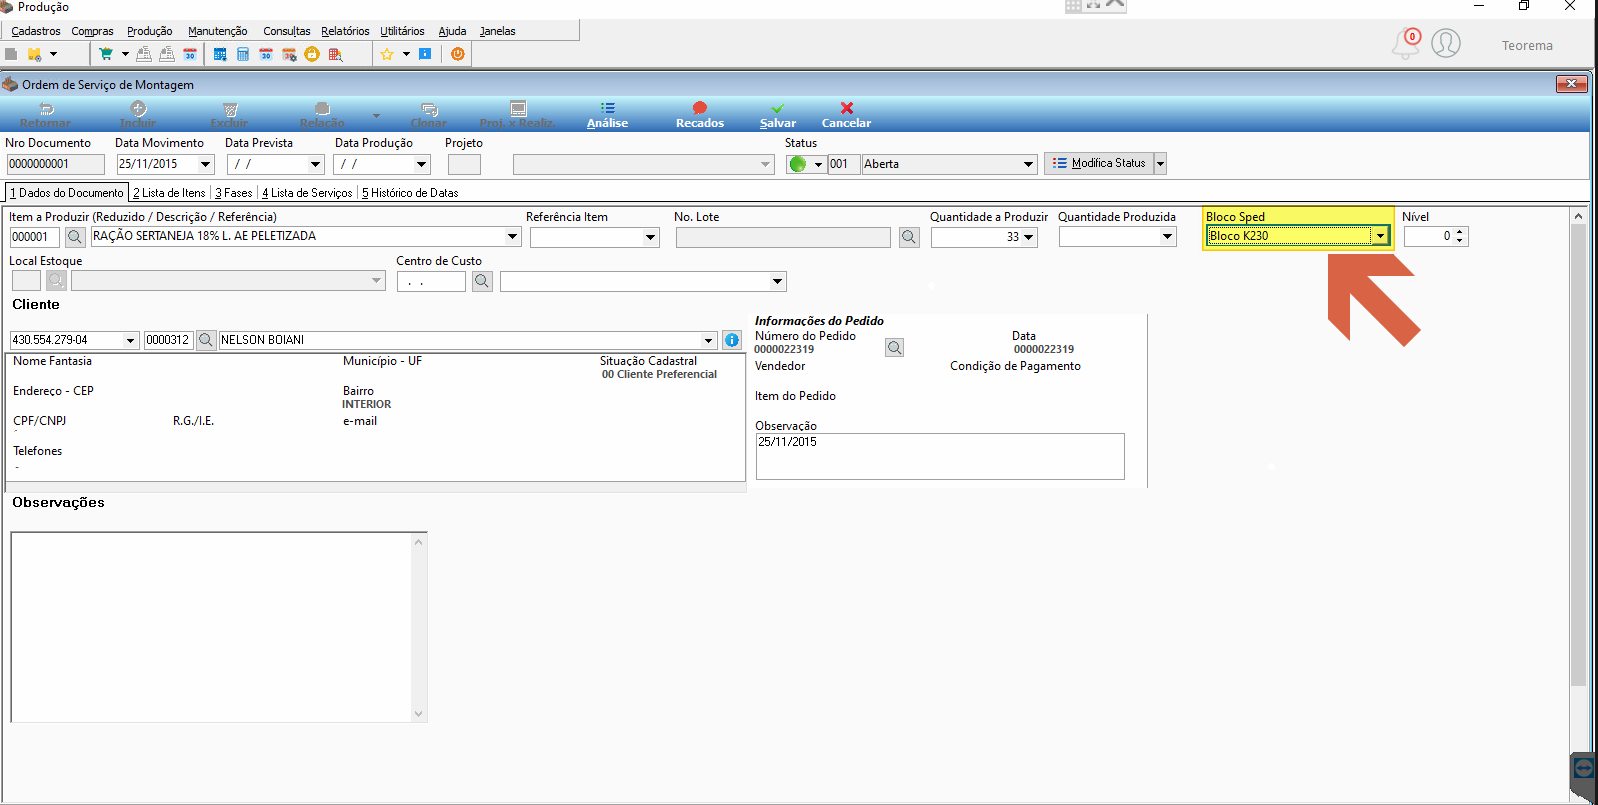
Task: Click the Recados toolbar button
Action: [700, 115]
